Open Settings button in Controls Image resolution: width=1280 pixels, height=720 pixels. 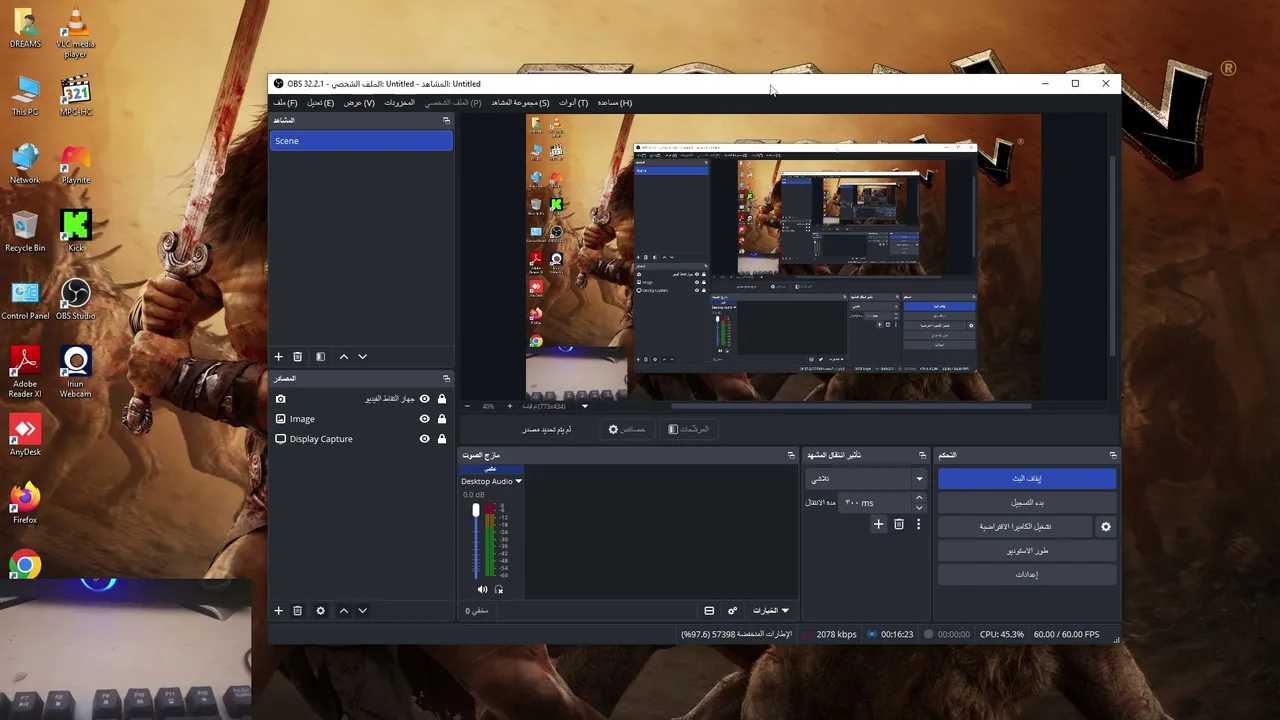[x=1027, y=574]
